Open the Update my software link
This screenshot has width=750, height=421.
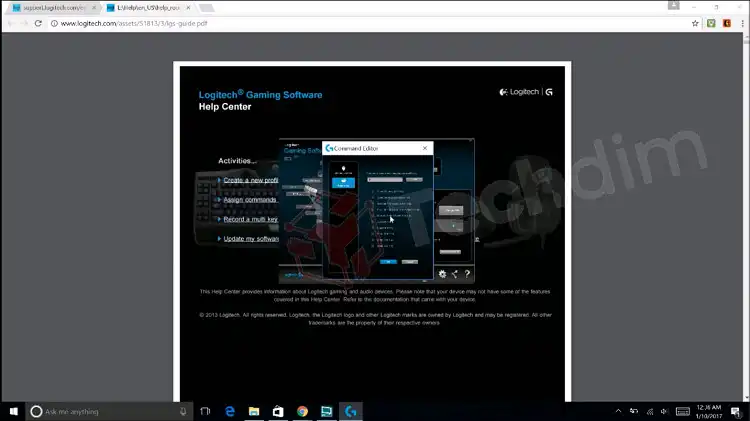[251, 238]
